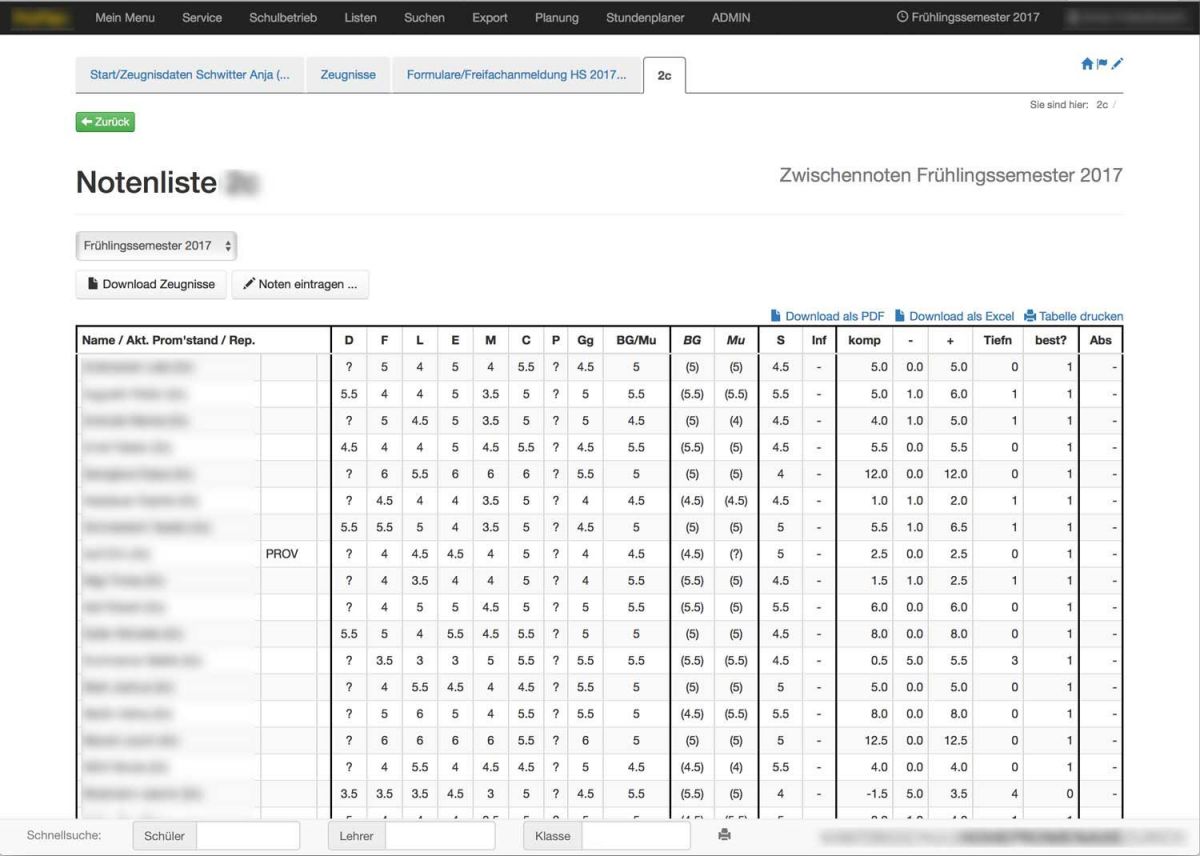Click the Tiefn column header
The height and width of the screenshot is (856, 1200).
point(997,341)
